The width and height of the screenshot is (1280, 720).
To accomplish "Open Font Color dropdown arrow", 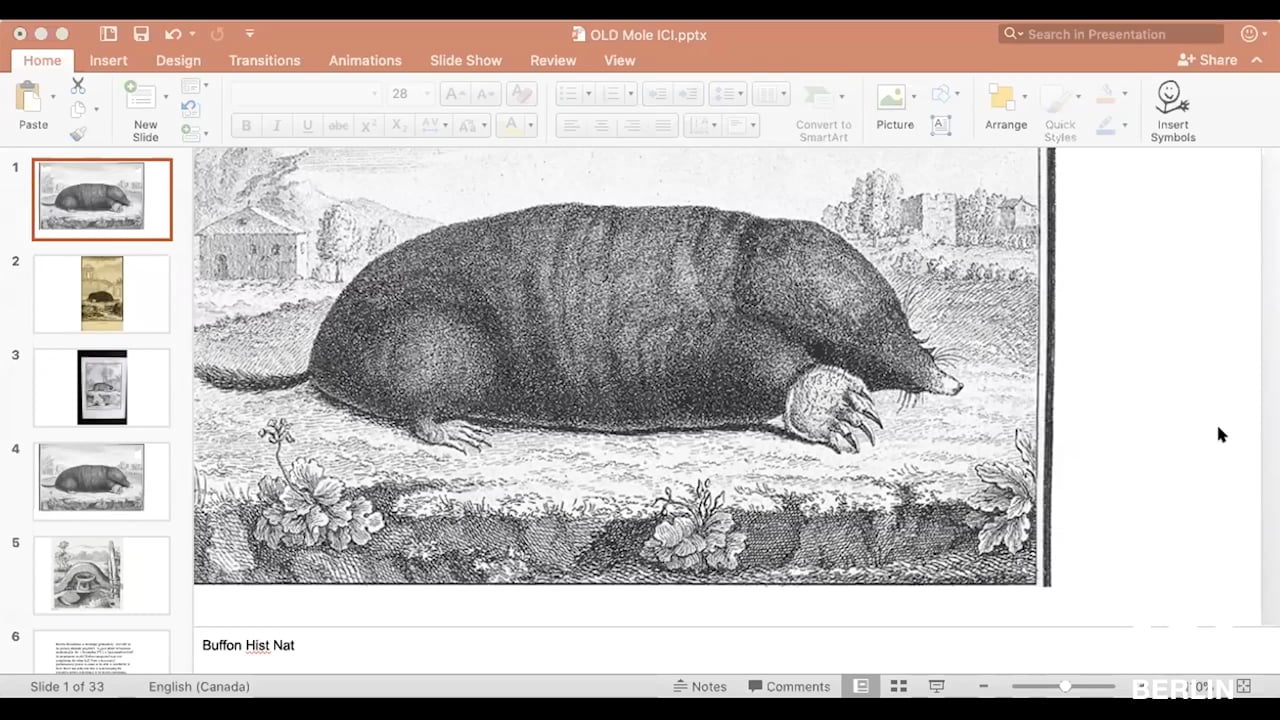I will pos(531,125).
